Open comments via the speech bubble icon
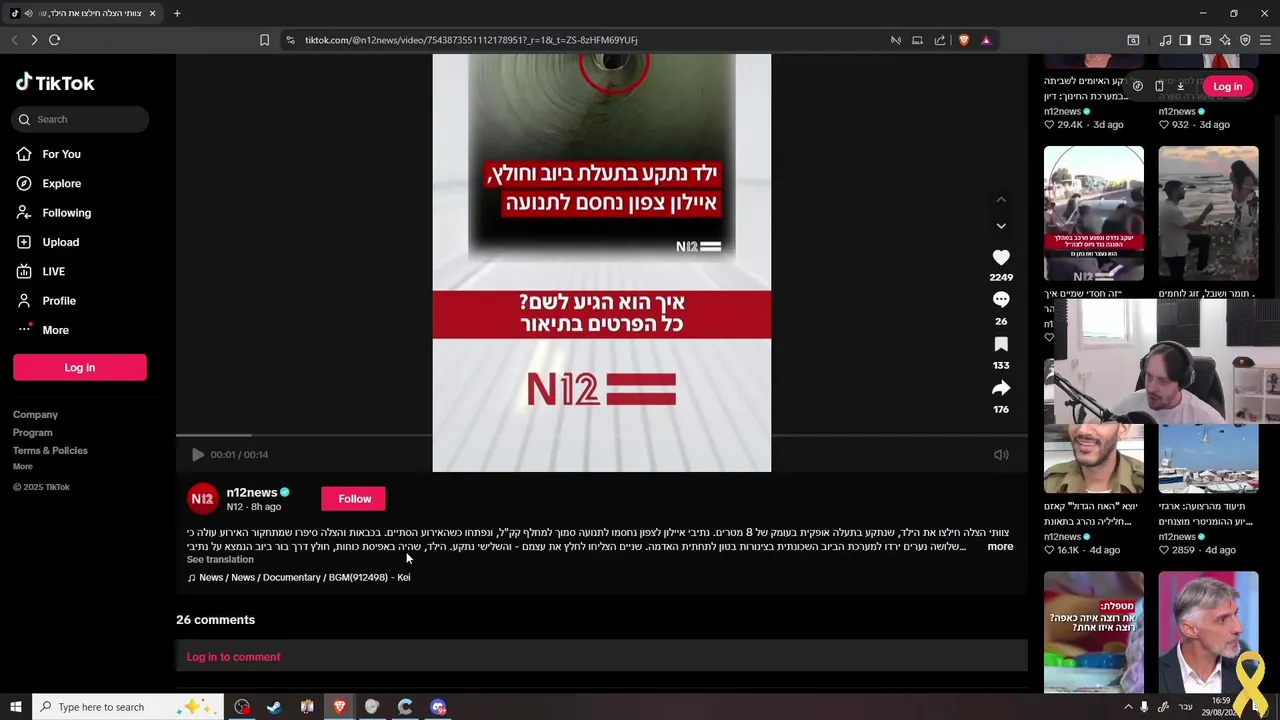Screen dimensions: 1280x720 (x=1001, y=300)
